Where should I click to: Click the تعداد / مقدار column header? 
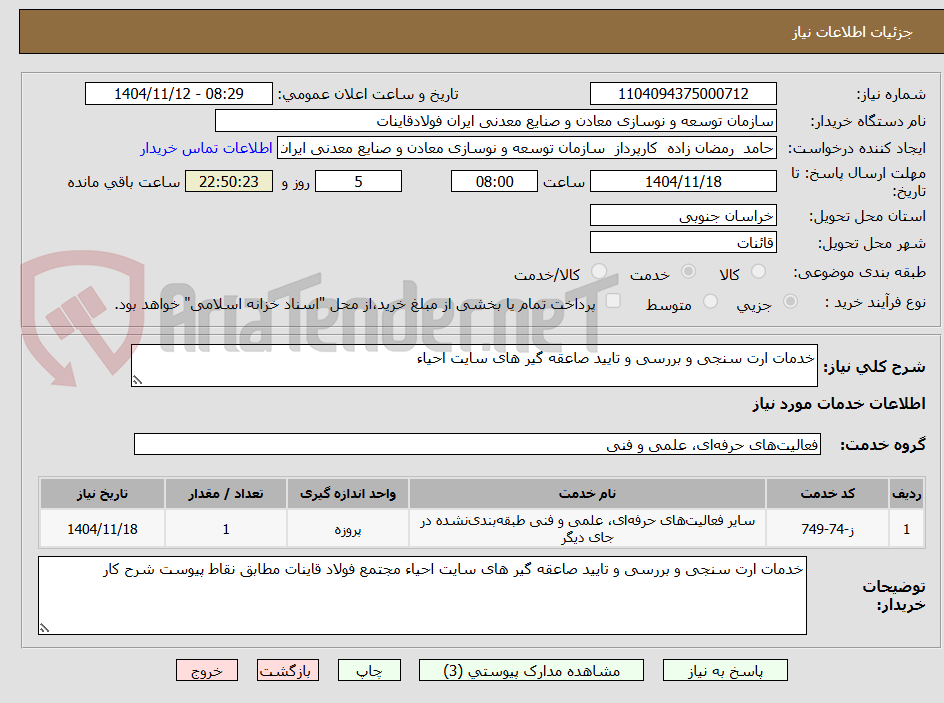click(x=226, y=494)
